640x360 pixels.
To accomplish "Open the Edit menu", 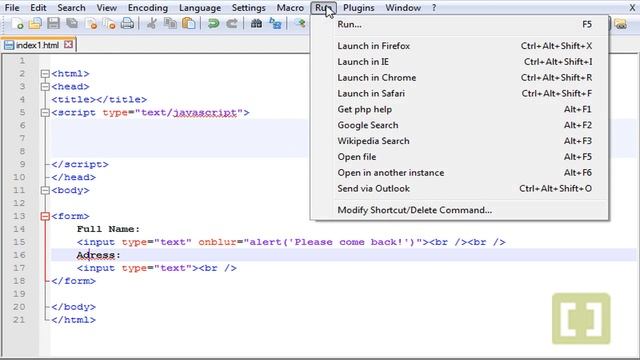I will coord(38,8).
